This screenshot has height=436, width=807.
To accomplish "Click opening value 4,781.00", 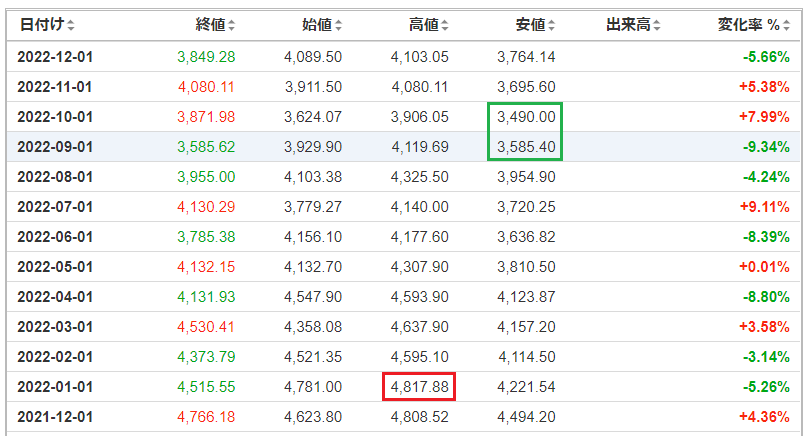I will coord(313,387).
